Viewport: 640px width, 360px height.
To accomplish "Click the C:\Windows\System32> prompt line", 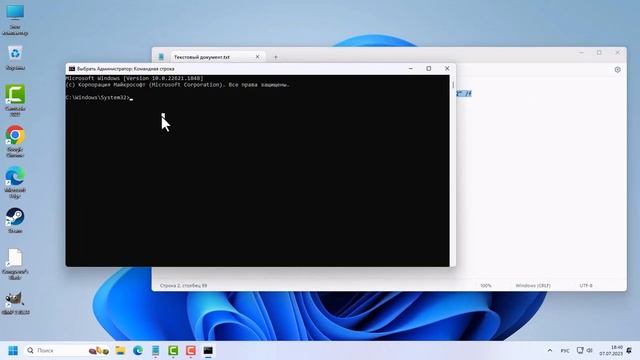I will click(x=99, y=98).
